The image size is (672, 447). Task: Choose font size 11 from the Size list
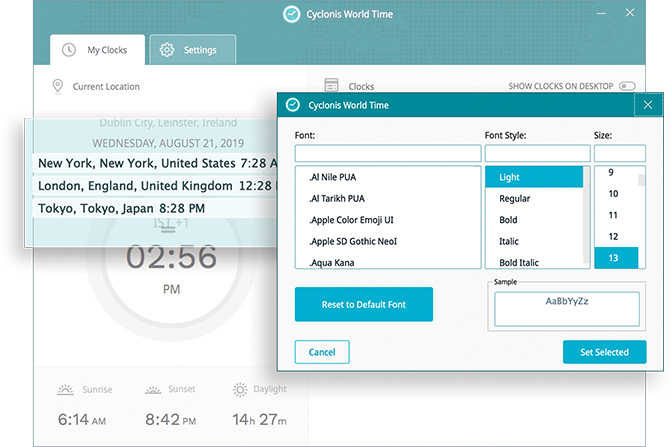614,215
